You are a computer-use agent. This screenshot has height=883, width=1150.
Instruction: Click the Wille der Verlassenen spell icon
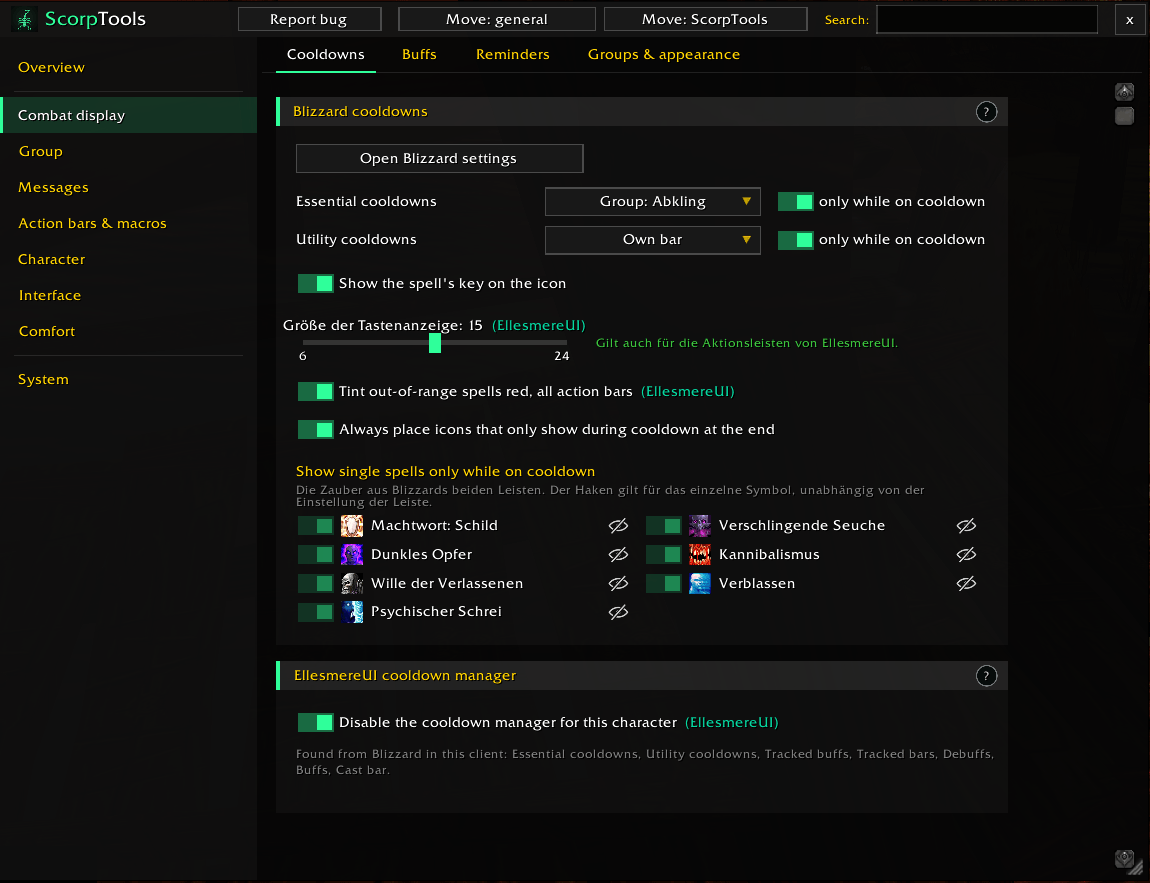tap(352, 584)
